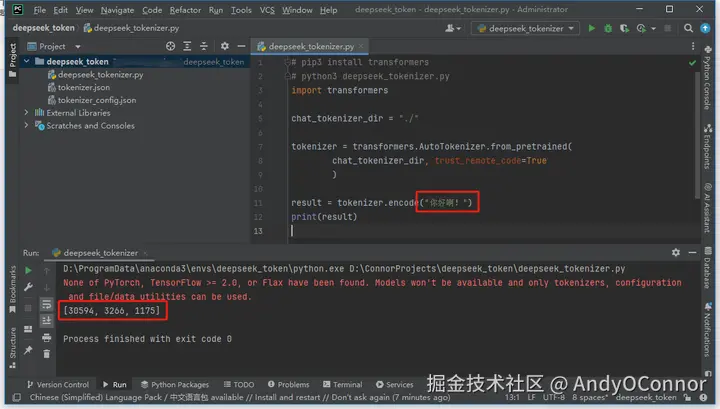Open Version Control tool window
The width and height of the screenshot is (720, 409).
(x=58, y=385)
